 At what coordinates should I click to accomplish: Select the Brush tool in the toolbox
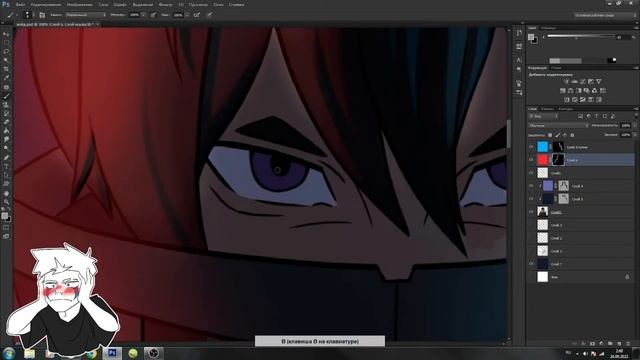point(6,96)
